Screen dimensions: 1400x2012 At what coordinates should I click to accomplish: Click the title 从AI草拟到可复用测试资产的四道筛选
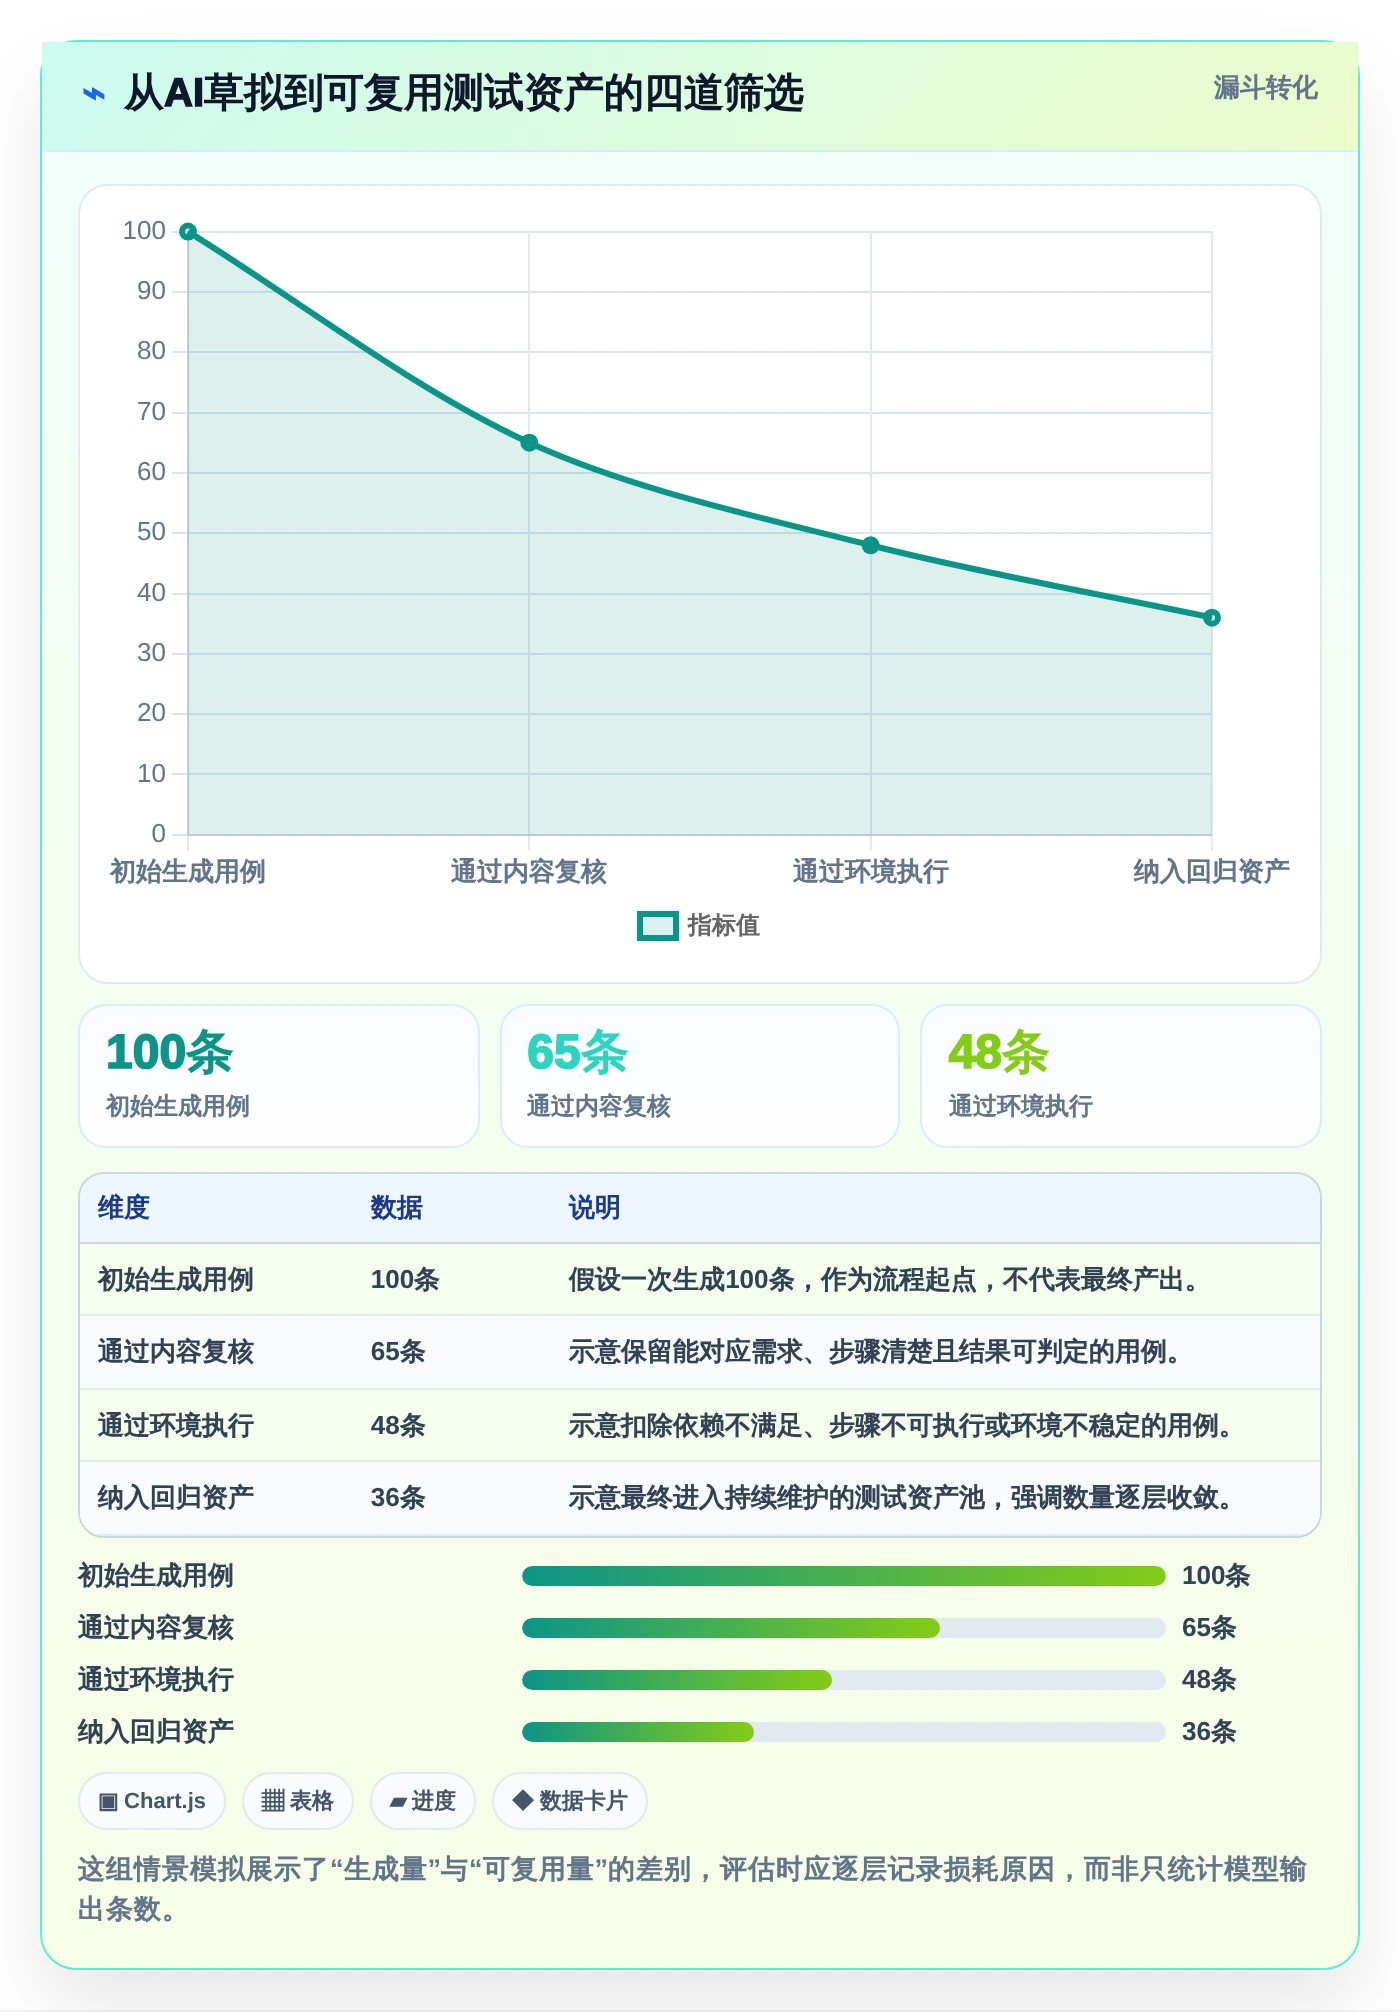tap(464, 94)
